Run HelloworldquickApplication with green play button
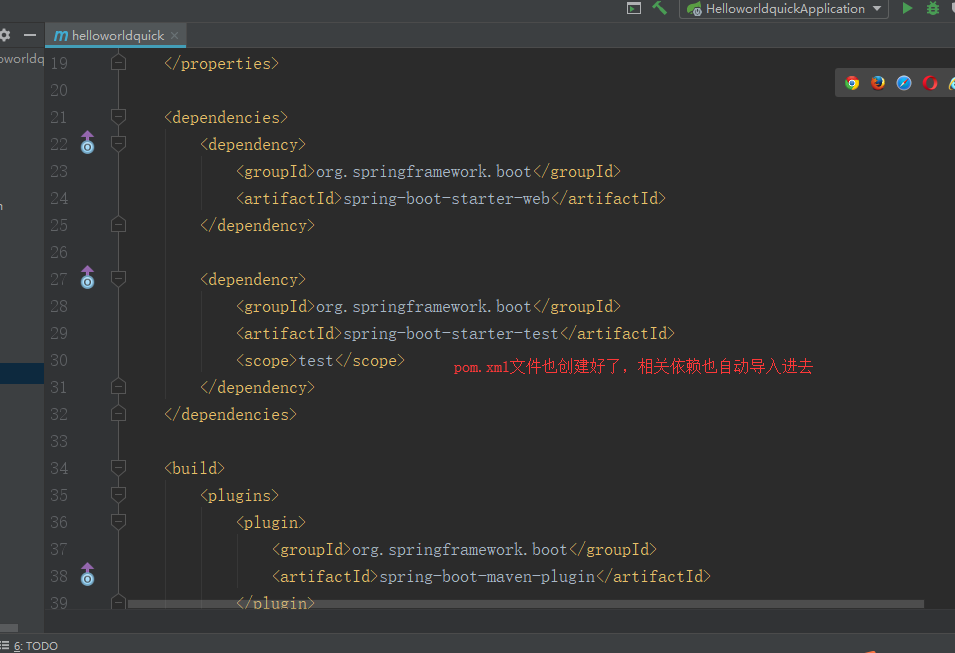955x653 pixels. [x=907, y=9]
